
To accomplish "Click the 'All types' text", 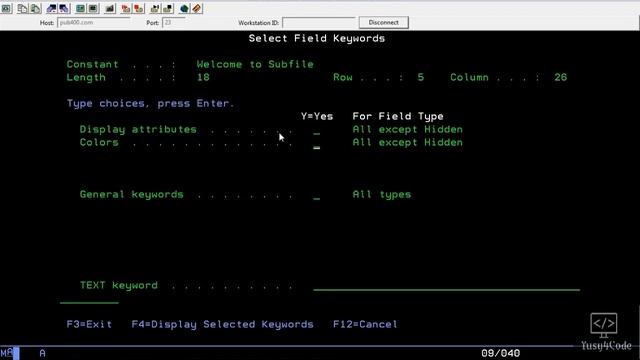I will [x=382, y=195].
